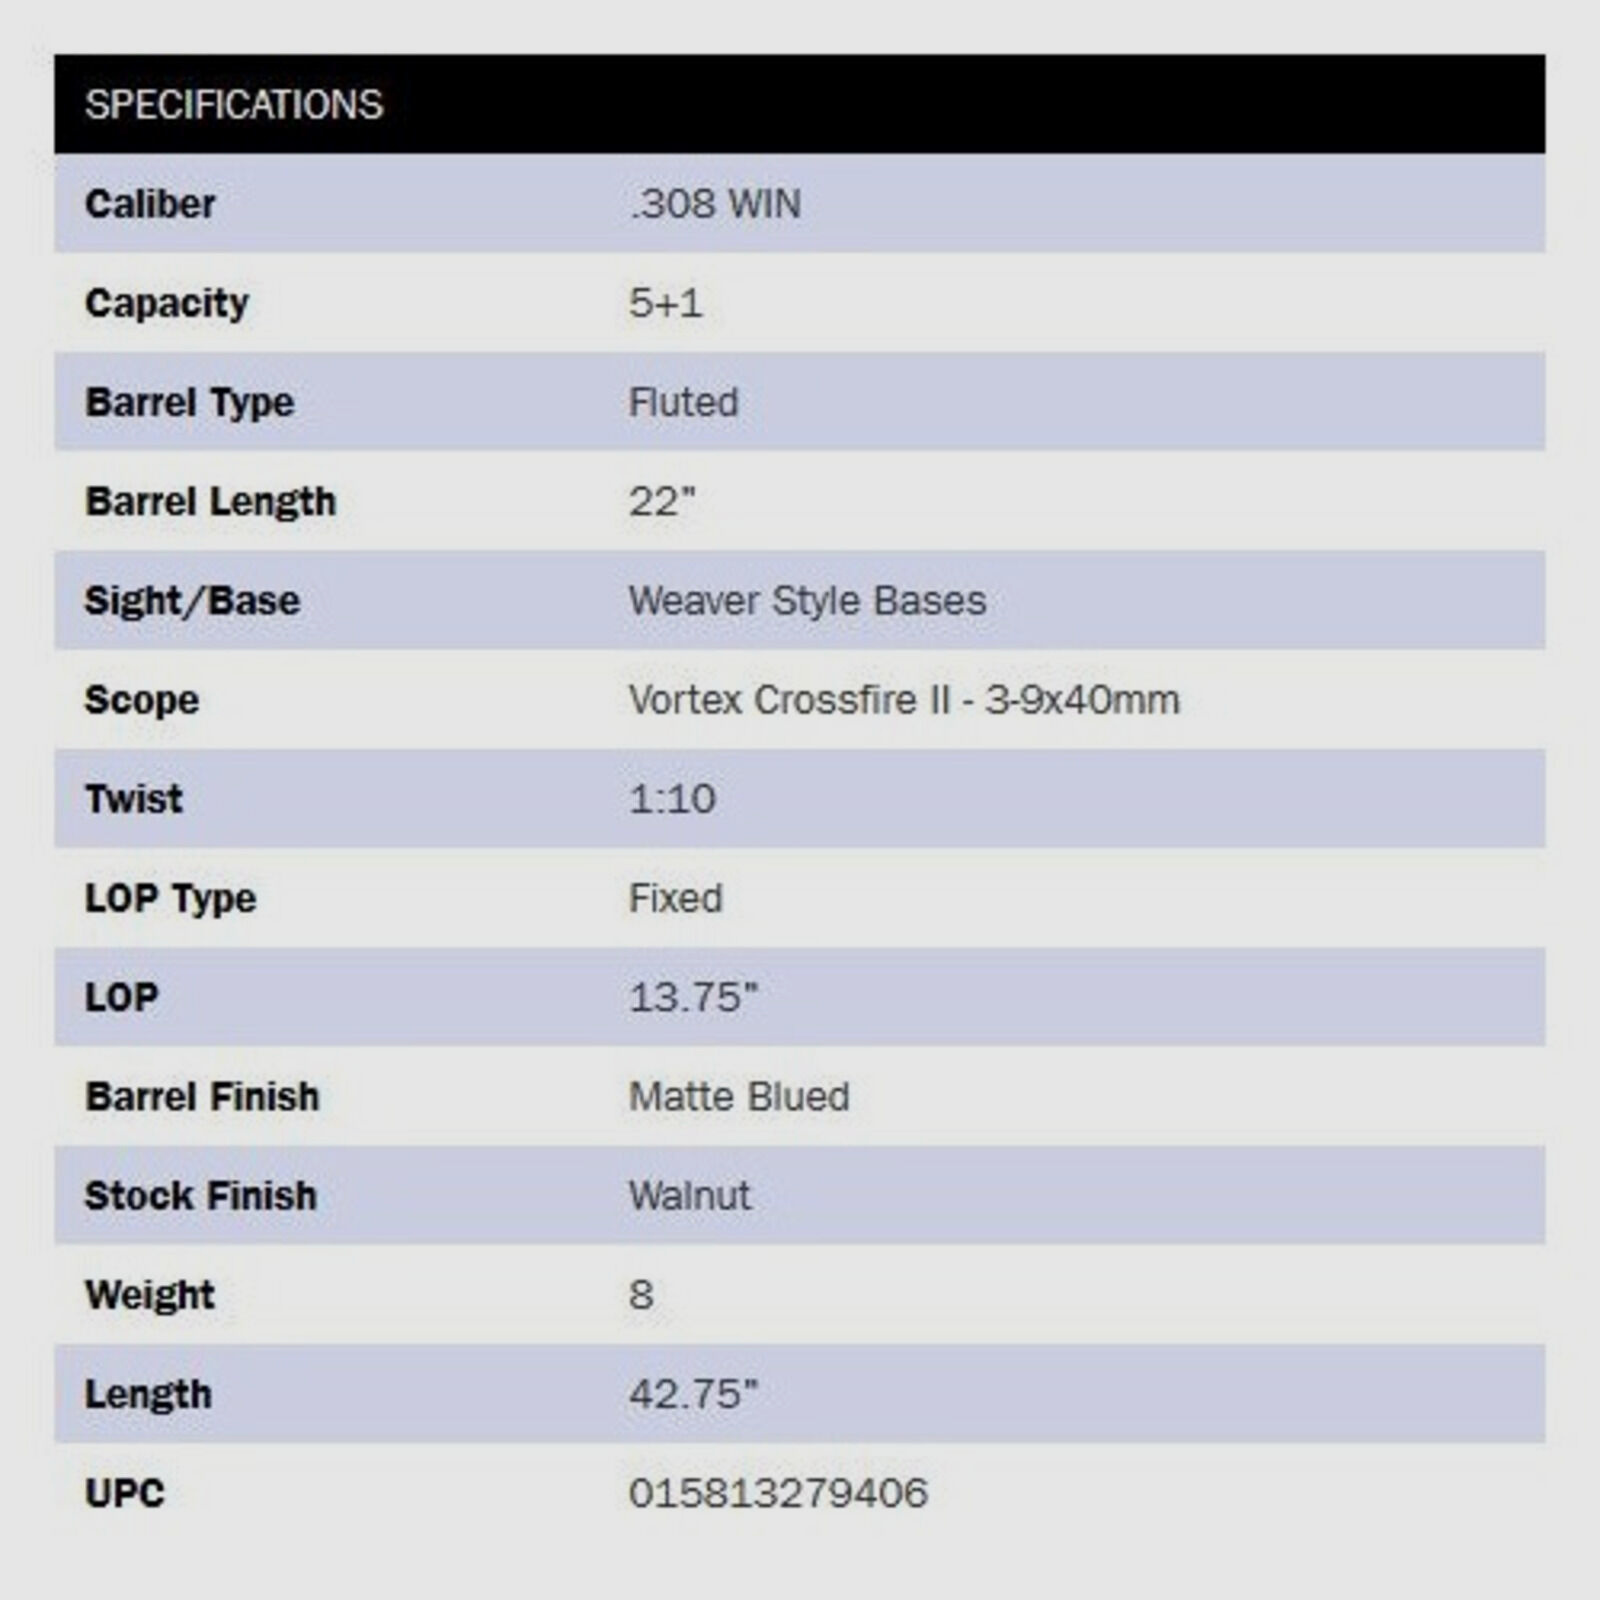
Task: Click the UPC row label
Action: pyautogui.click(x=125, y=1493)
